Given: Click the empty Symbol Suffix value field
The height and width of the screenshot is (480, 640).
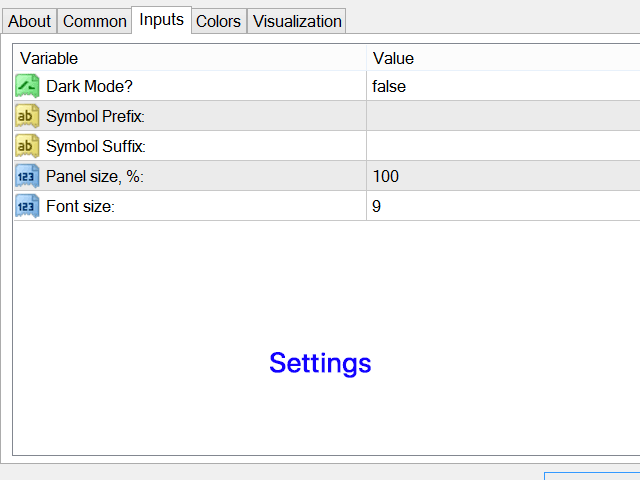Looking at the screenshot, I should pos(503,146).
